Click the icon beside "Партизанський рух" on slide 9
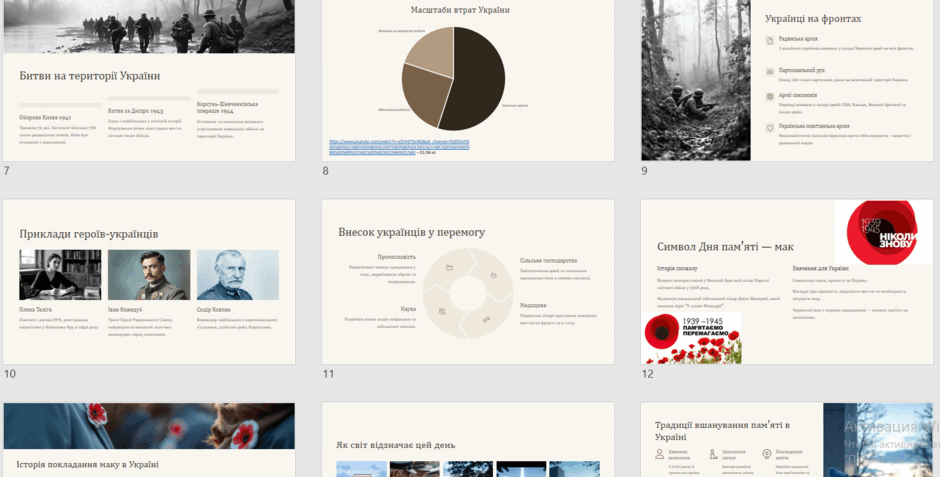 click(770, 72)
